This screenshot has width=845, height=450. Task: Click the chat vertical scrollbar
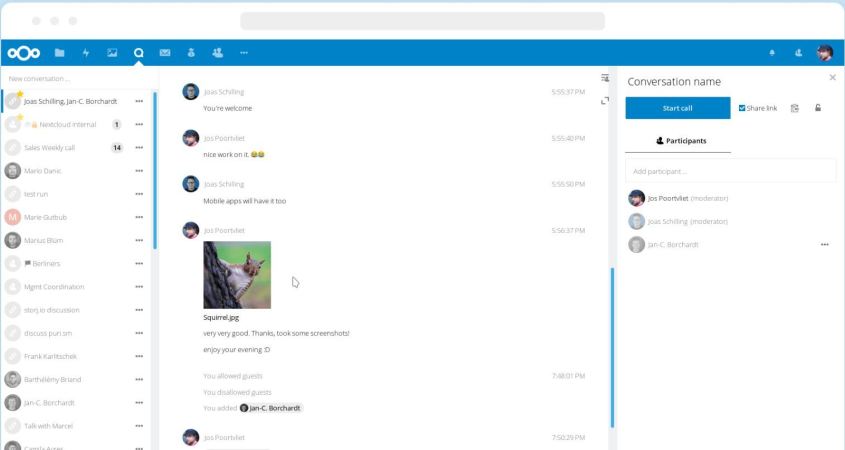click(612, 348)
